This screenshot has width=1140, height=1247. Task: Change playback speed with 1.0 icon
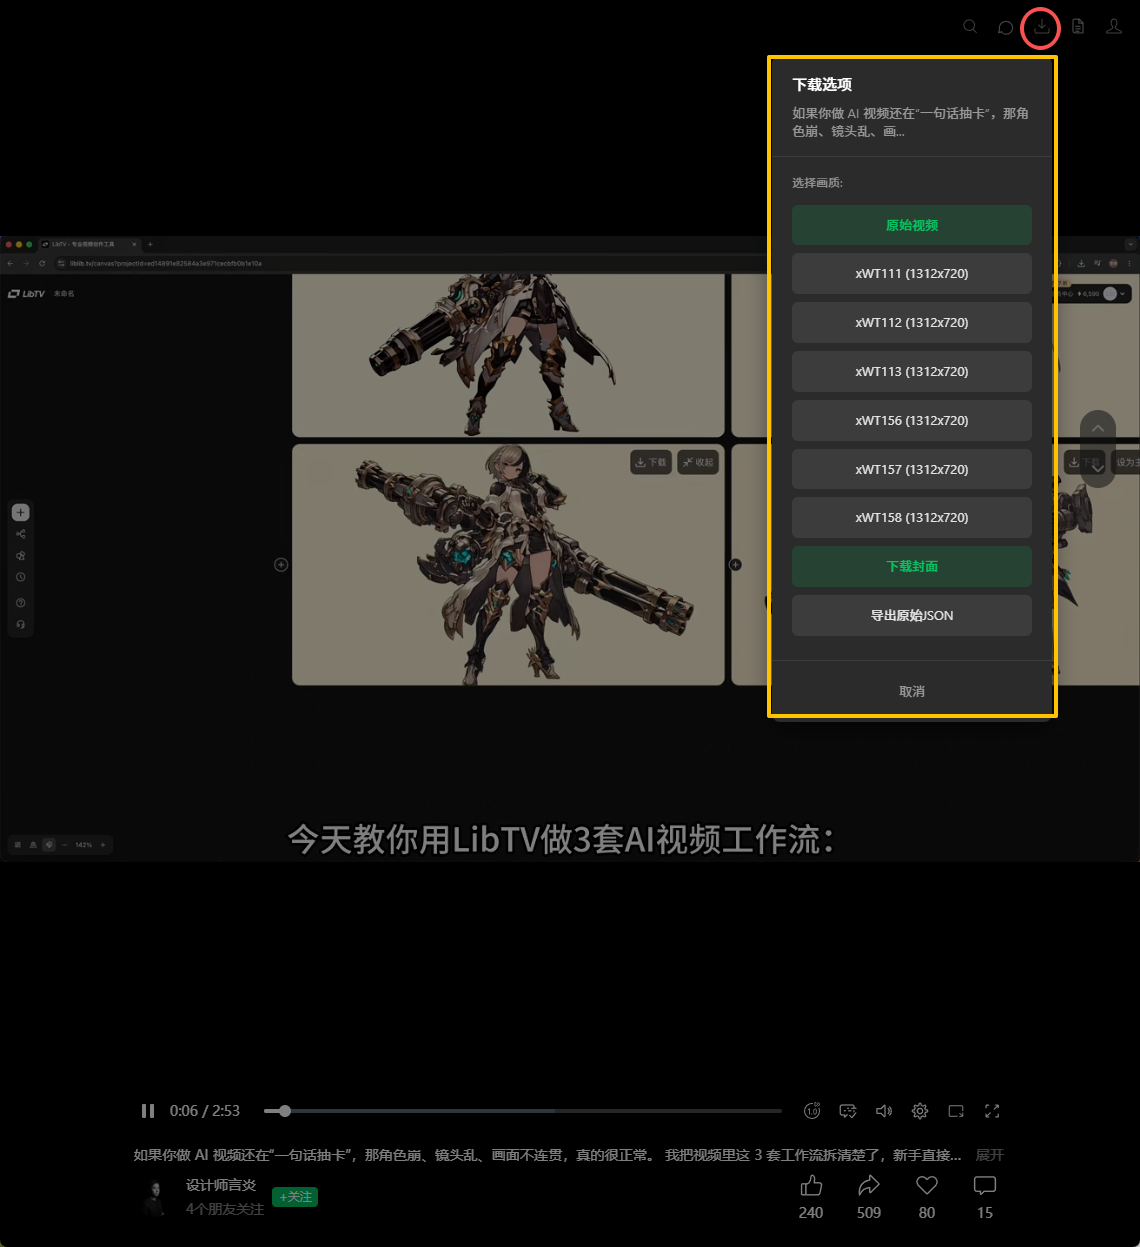812,1111
